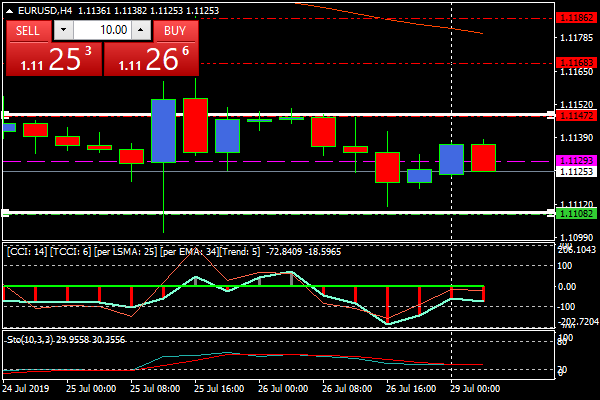Click the 24 Jul 2019 time axis label
The height and width of the screenshot is (400, 600).
pyautogui.click(x=25, y=387)
